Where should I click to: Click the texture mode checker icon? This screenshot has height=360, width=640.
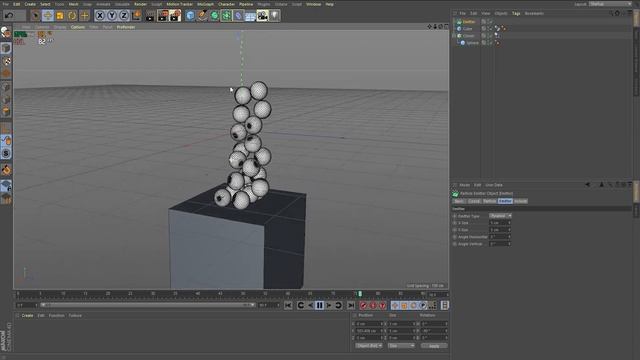(x=6, y=61)
